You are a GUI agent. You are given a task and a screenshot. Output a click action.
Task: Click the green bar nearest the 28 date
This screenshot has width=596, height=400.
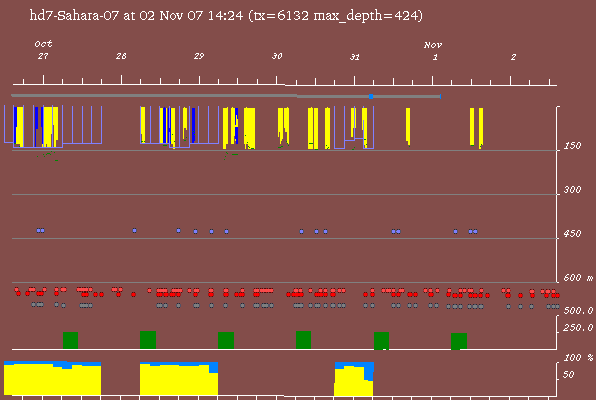(148, 340)
